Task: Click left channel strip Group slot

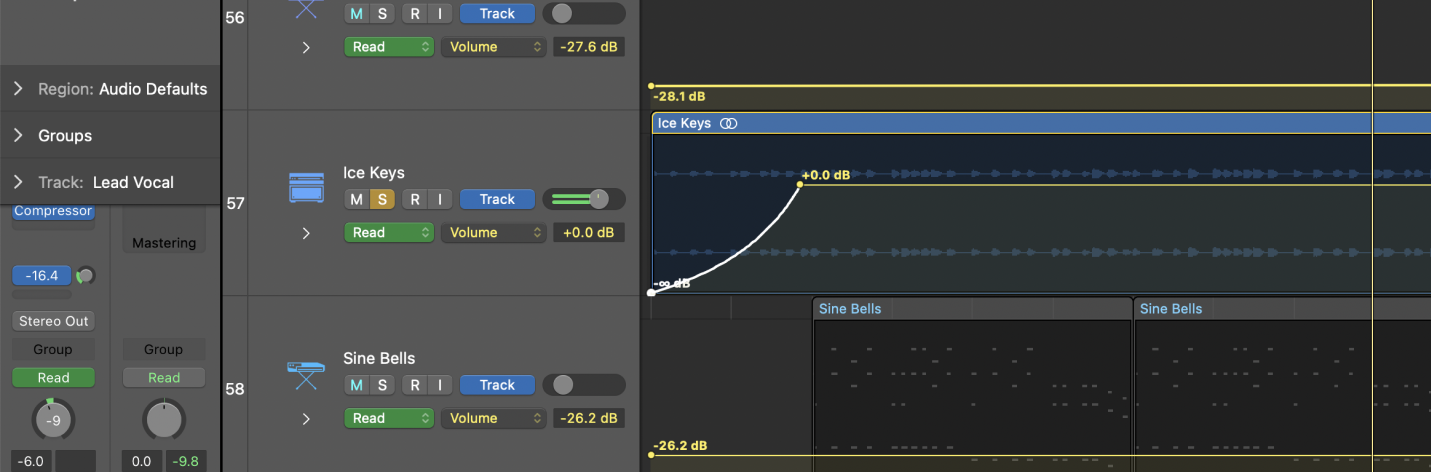Action: tap(53, 350)
